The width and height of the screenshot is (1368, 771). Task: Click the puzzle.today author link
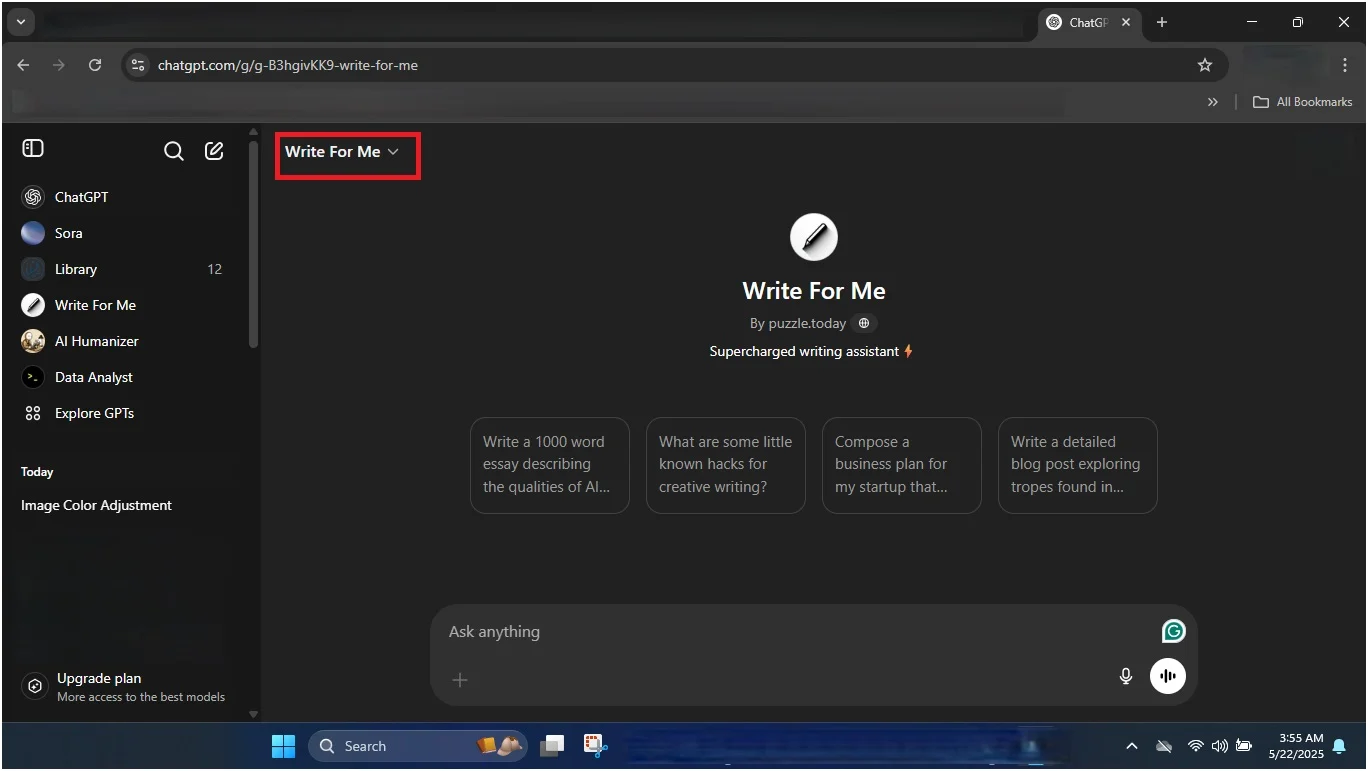[807, 323]
